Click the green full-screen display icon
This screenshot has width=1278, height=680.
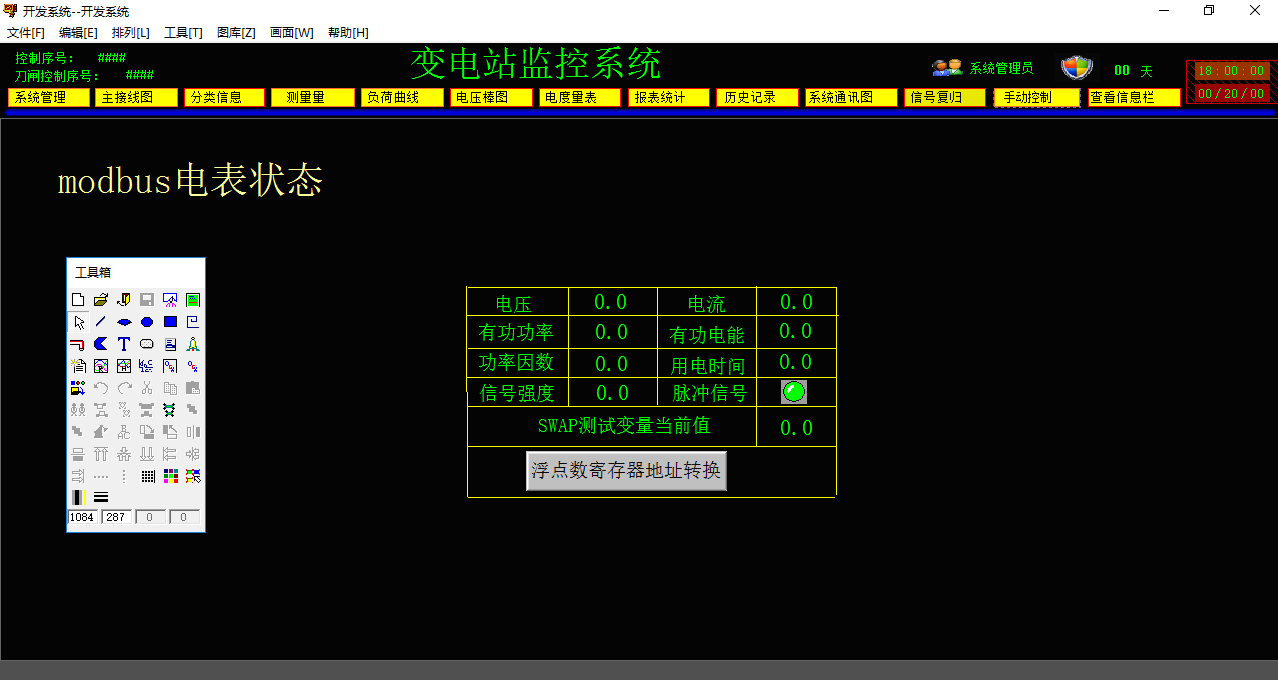193,300
